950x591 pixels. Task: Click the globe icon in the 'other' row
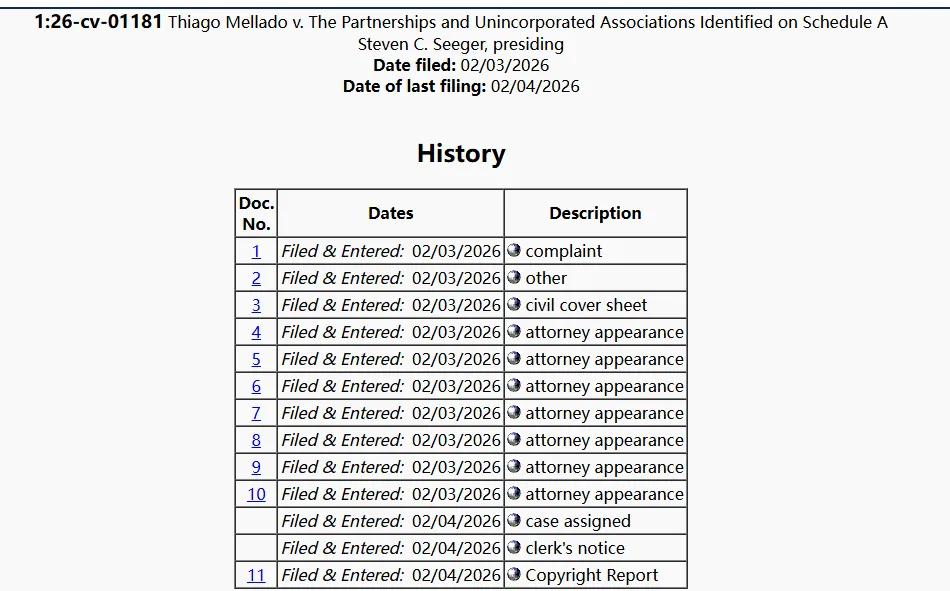pyautogui.click(x=514, y=278)
